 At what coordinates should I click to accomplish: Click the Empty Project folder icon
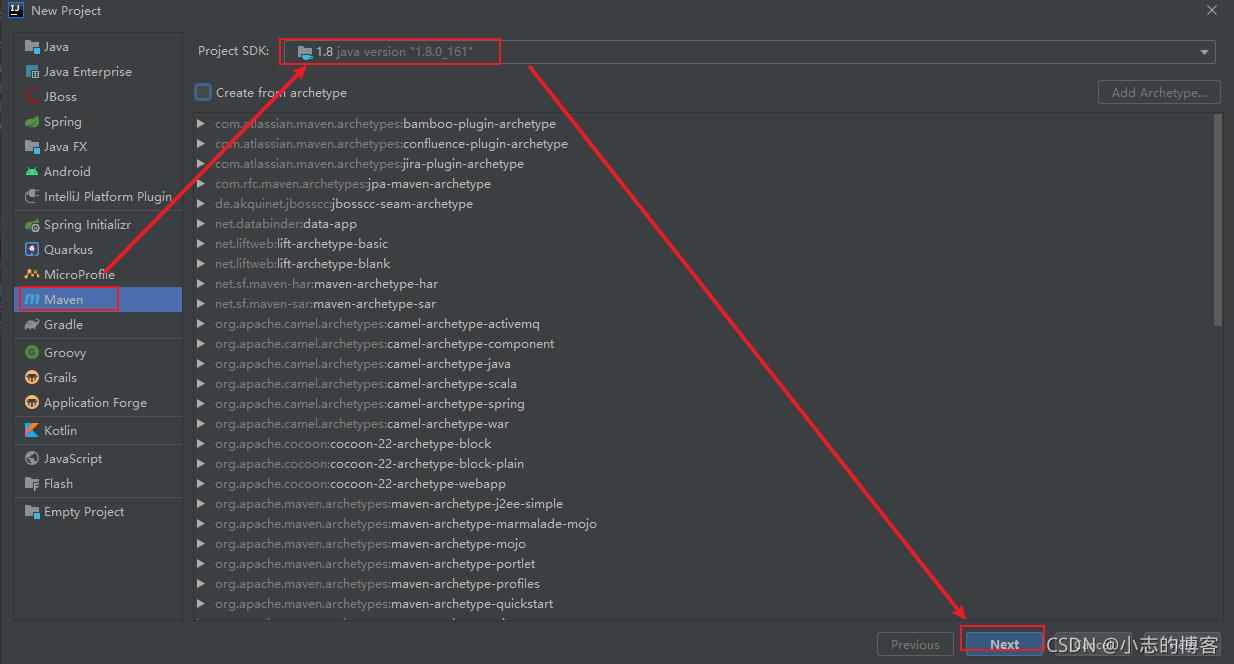click(x=32, y=511)
